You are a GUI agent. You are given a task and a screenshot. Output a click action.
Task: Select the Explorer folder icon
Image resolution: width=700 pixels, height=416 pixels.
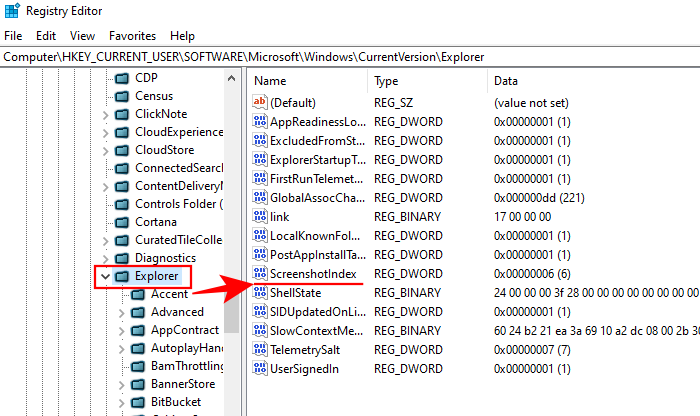(122, 276)
